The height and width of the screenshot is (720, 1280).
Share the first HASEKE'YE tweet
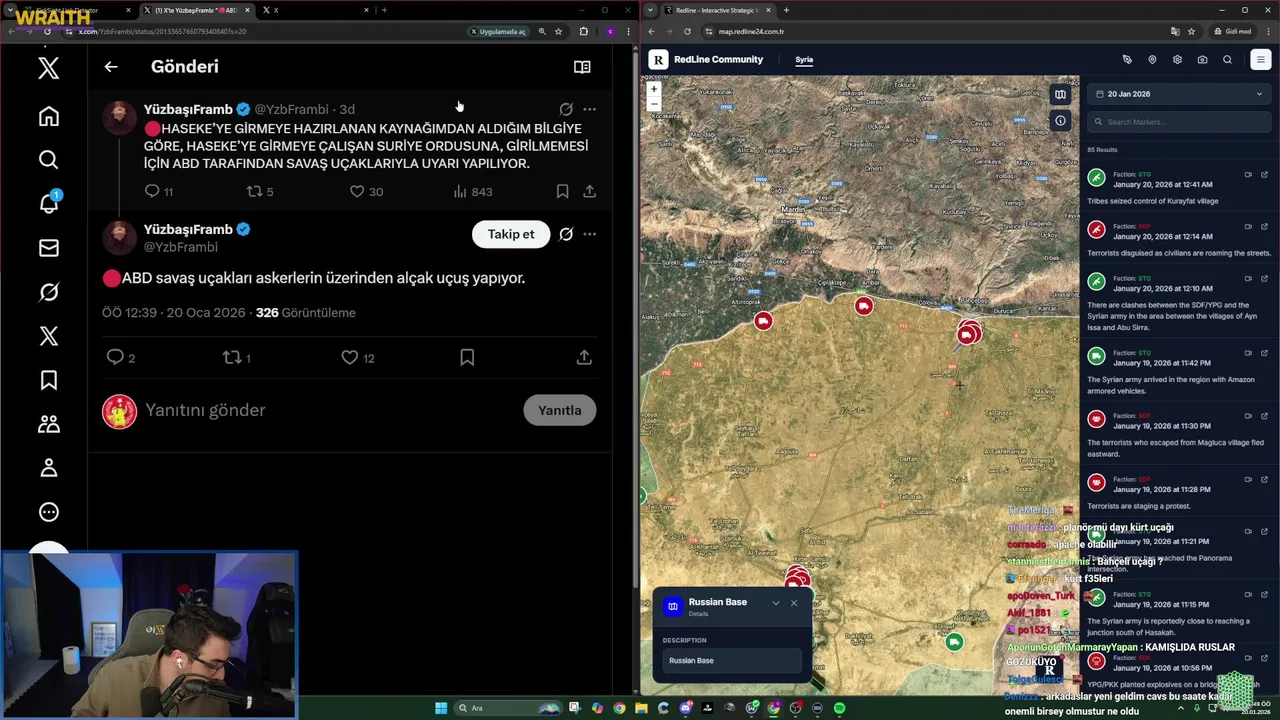pos(589,191)
